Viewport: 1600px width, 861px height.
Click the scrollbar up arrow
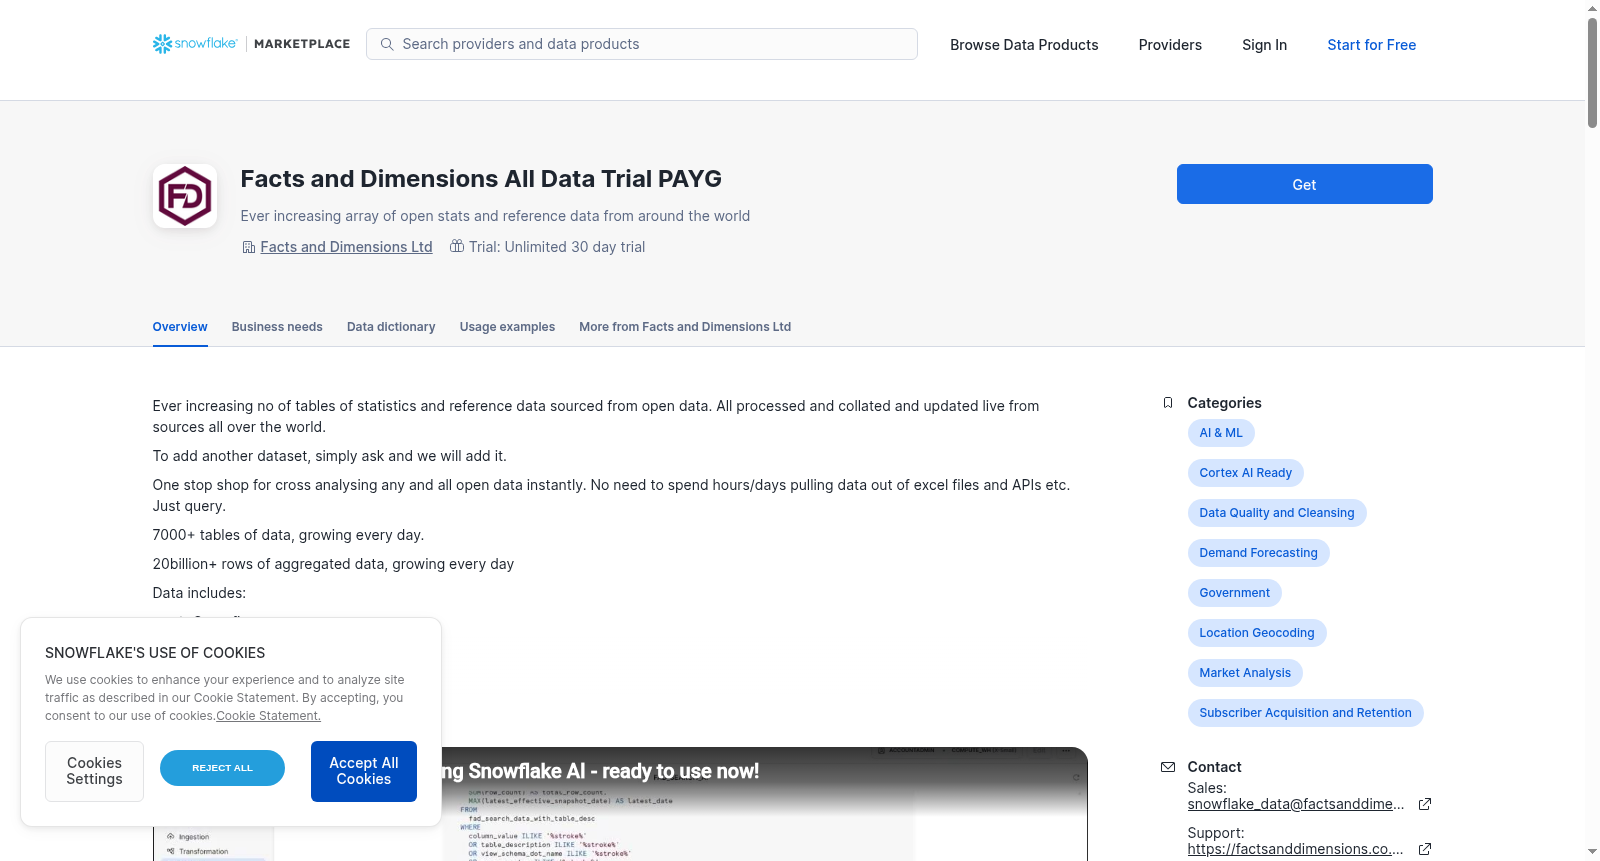point(1592,8)
